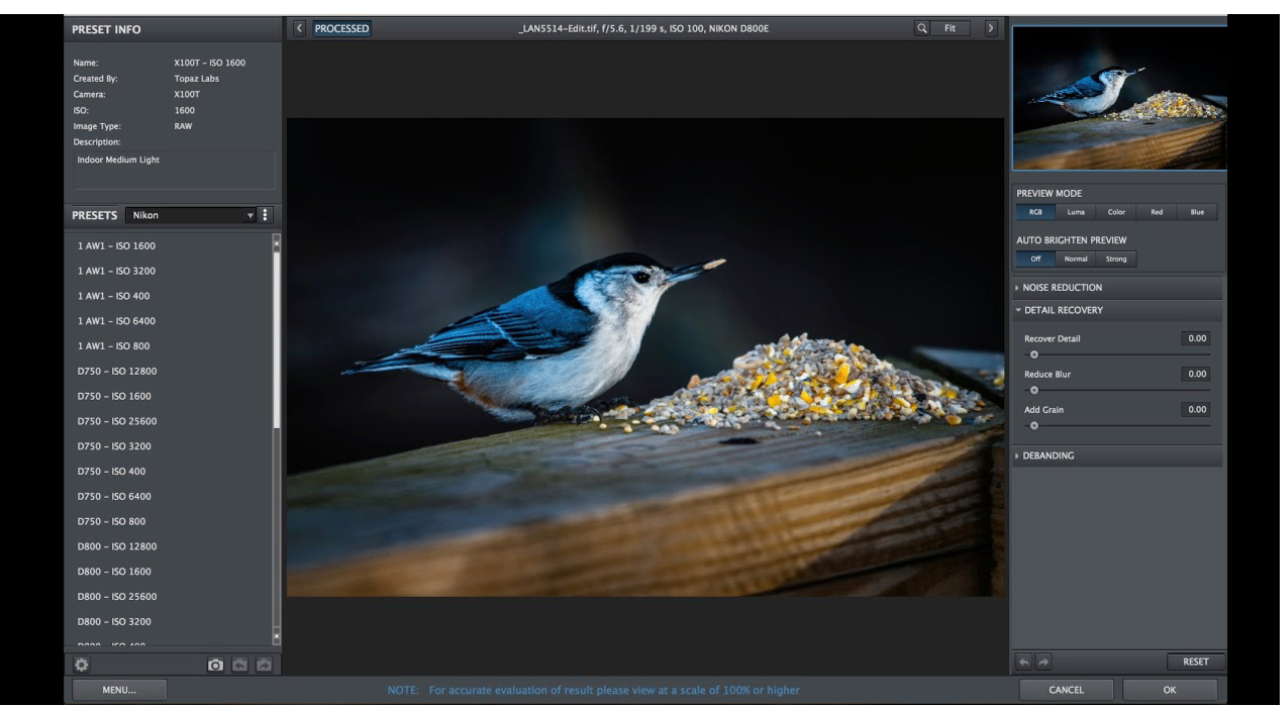Open the preset options three-dot menu icon
Viewport: 1280px width, 720px height.
coord(264,214)
